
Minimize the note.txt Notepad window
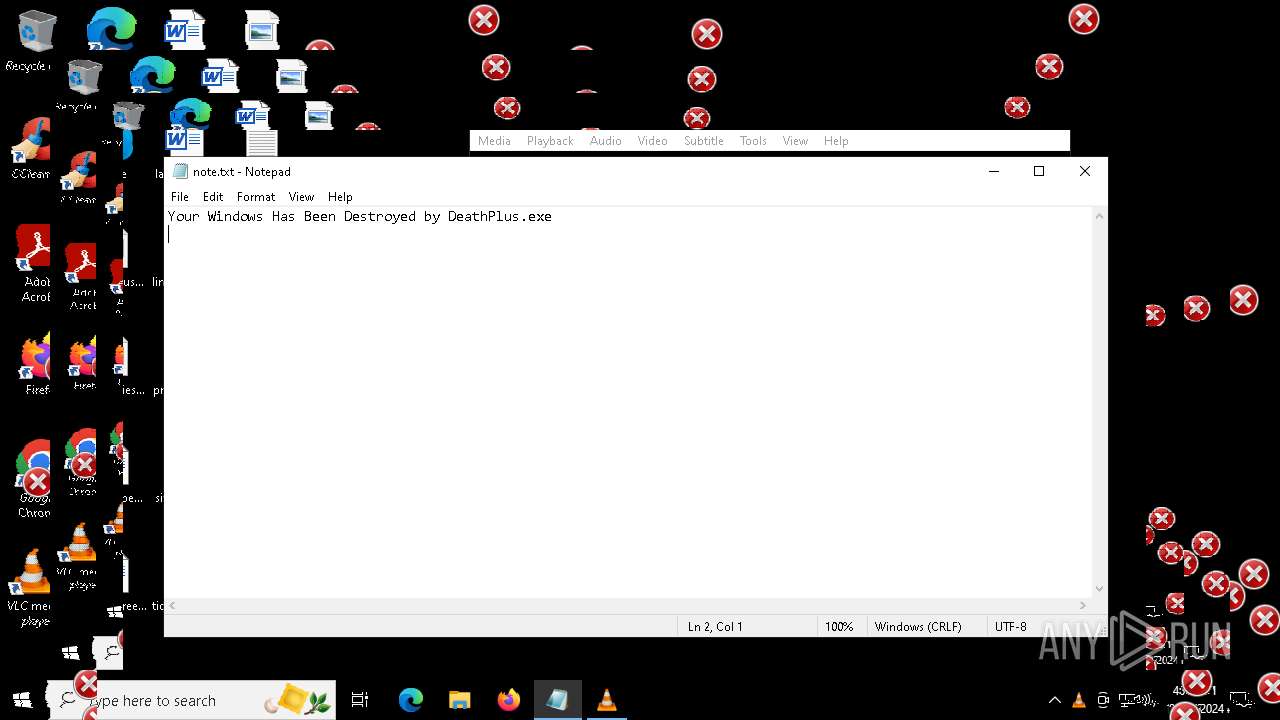tap(994, 171)
